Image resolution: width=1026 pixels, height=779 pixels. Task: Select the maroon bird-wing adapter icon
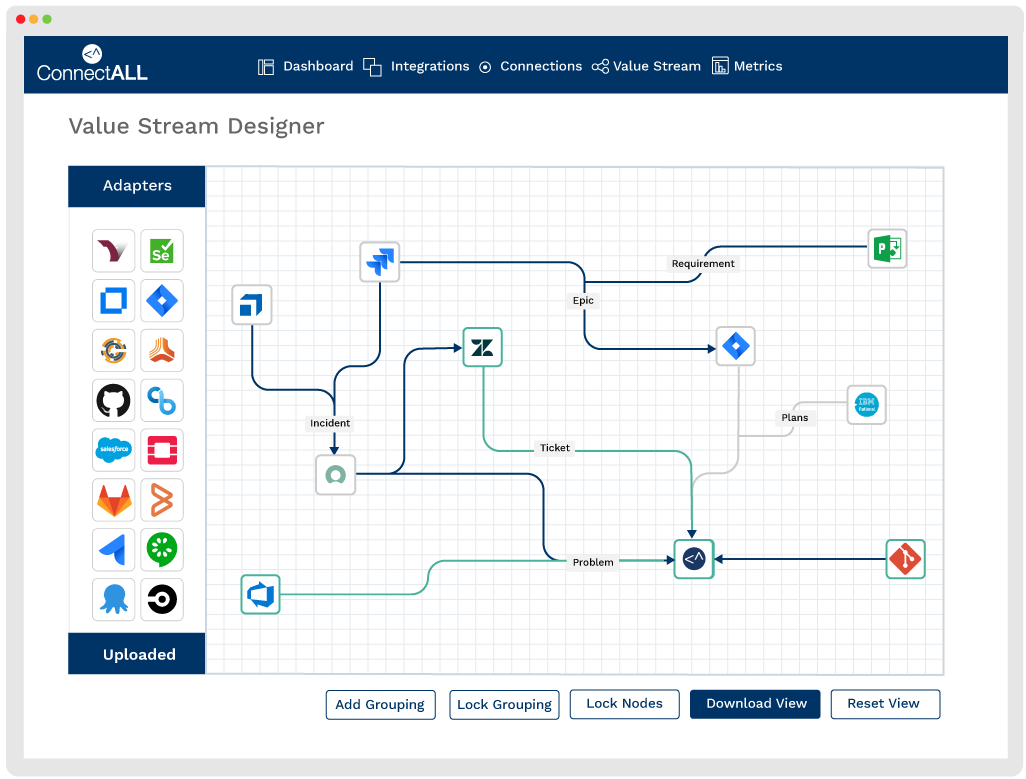tap(113, 251)
